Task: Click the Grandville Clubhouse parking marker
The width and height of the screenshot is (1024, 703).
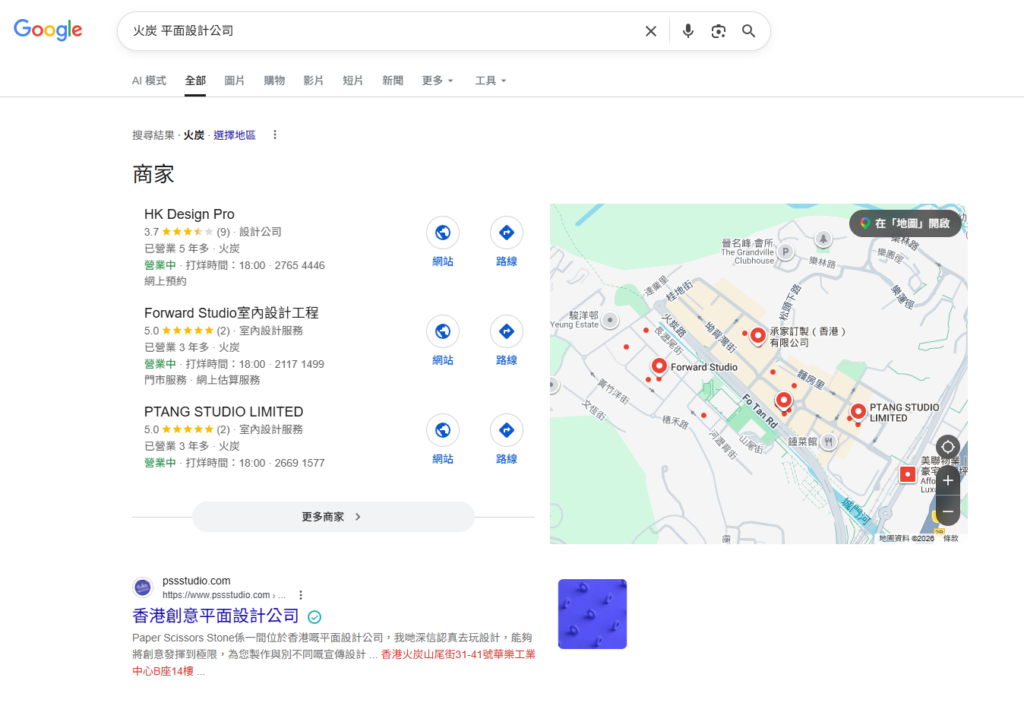Action: tap(786, 252)
